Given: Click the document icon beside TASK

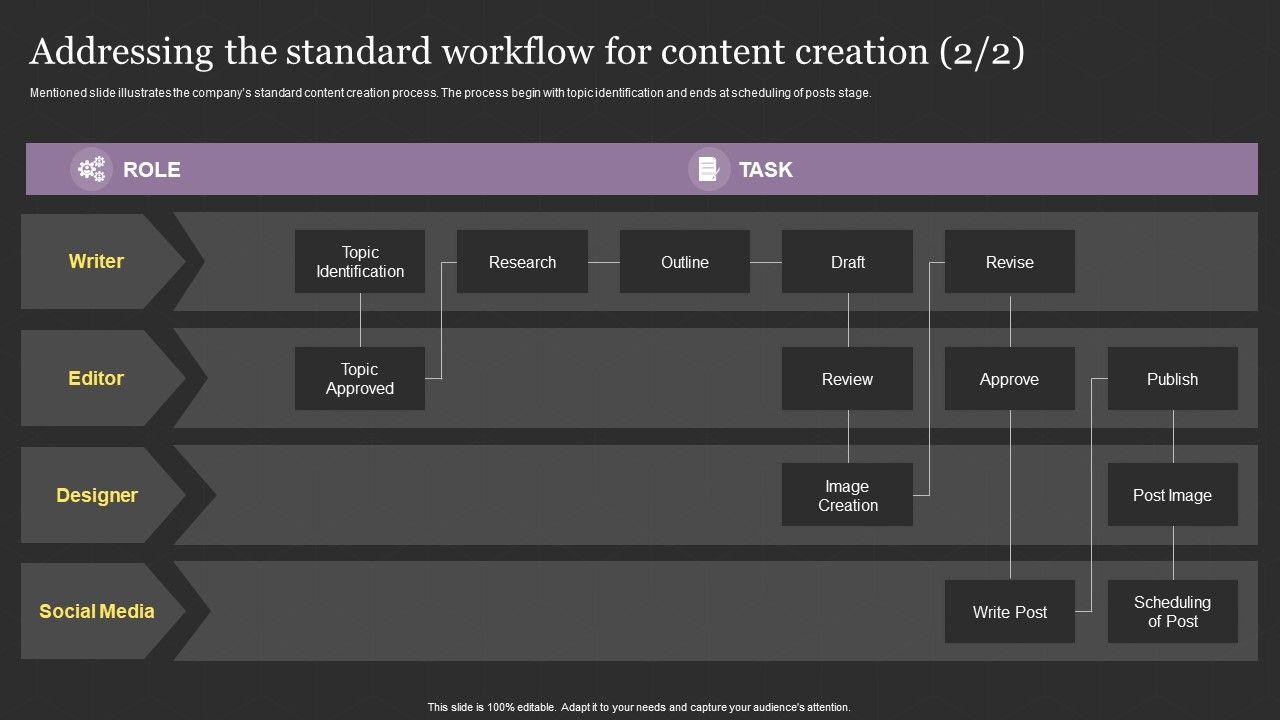Looking at the screenshot, I should click(x=708, y=170).
